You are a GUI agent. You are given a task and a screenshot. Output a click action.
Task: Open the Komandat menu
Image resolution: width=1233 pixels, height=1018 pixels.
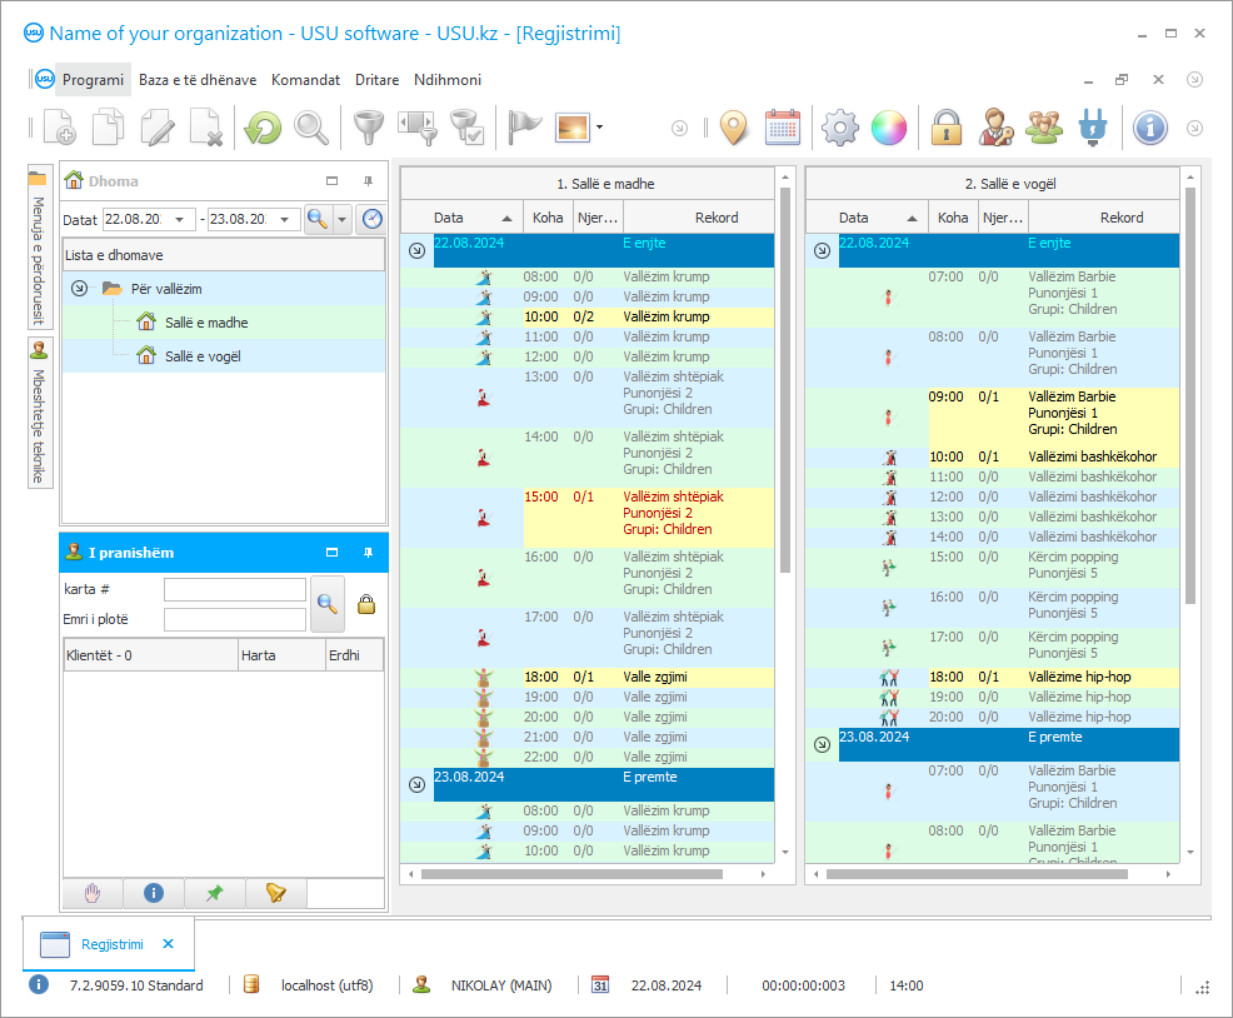click(305, 80)
